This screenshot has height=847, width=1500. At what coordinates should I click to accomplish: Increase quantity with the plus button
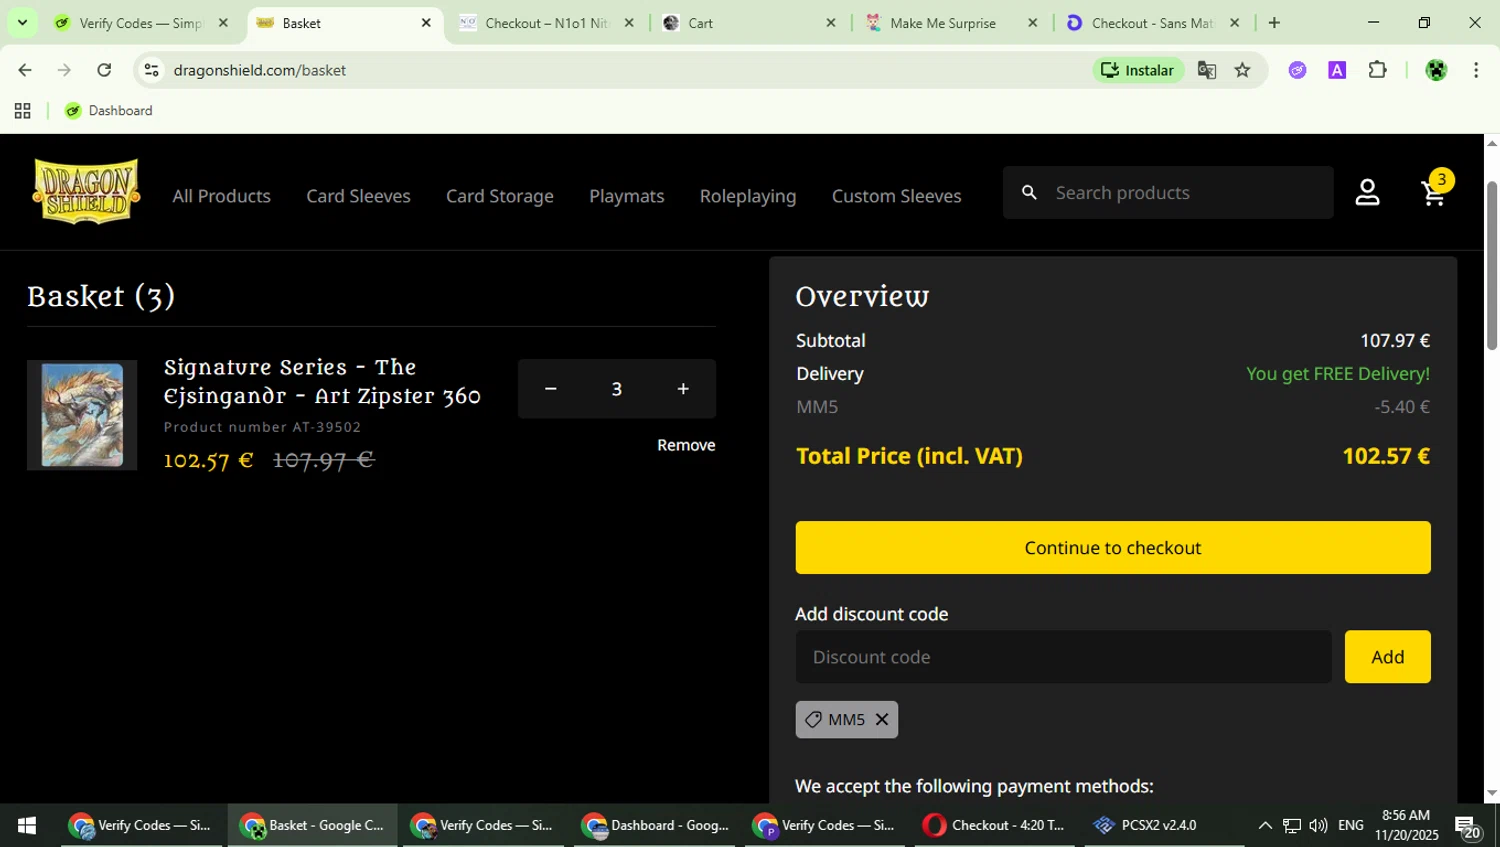point(683,388)
